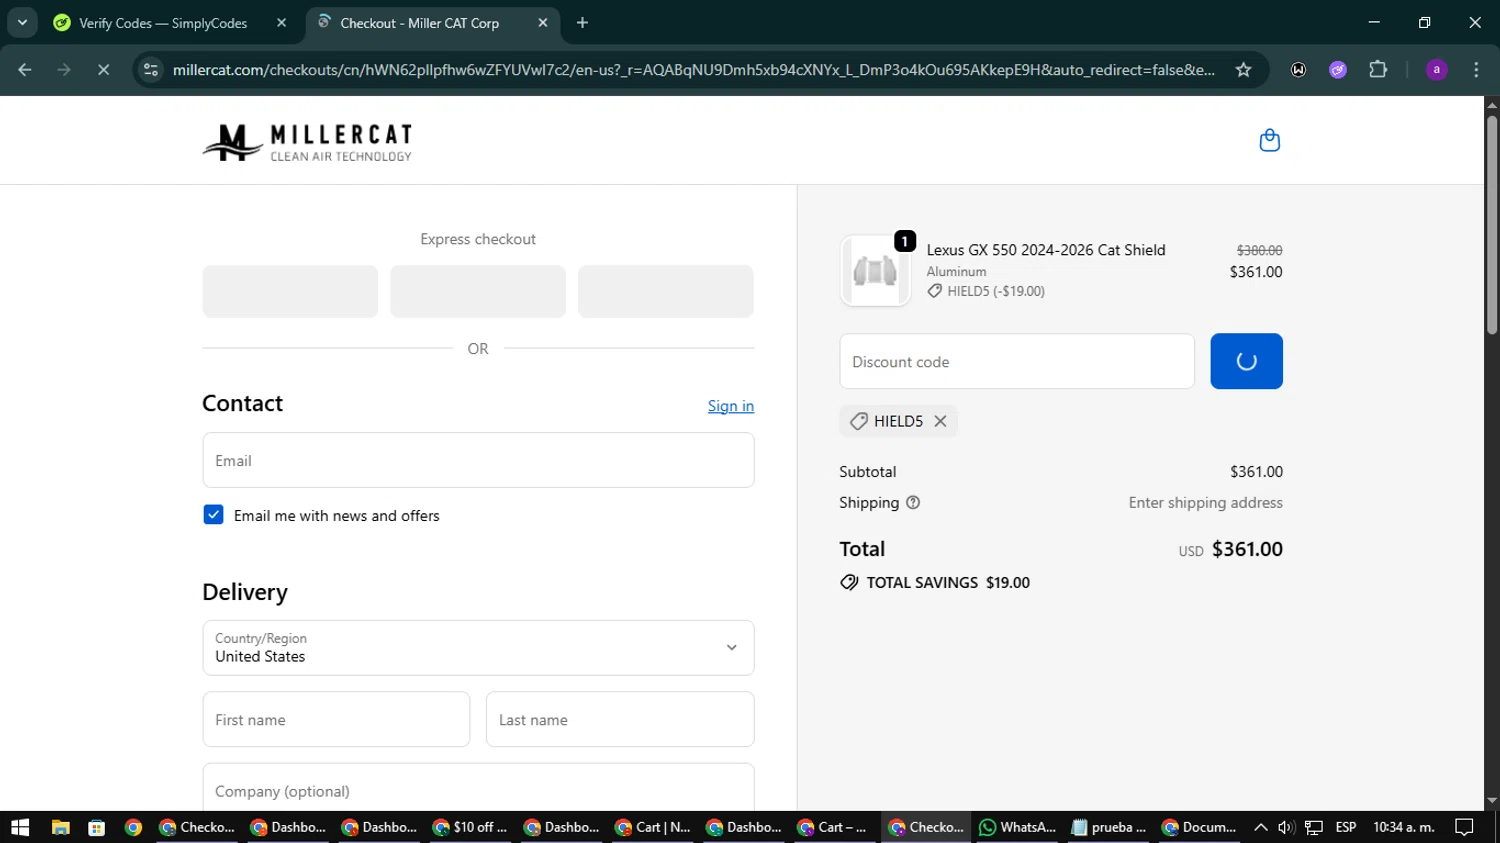The width and height of the screenshot is (1500, 843).
Task: View site information icon in address bar
Action: (x=151, y=70)
